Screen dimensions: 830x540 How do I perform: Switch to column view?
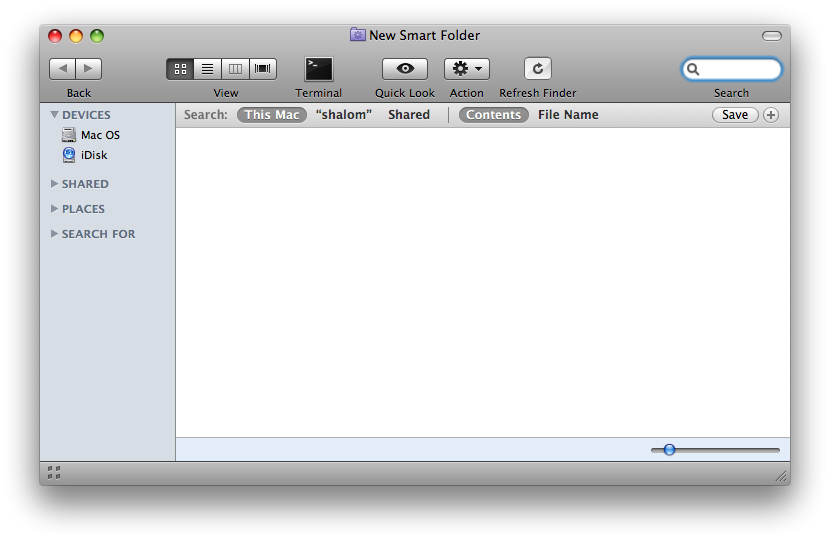(235, 69)
